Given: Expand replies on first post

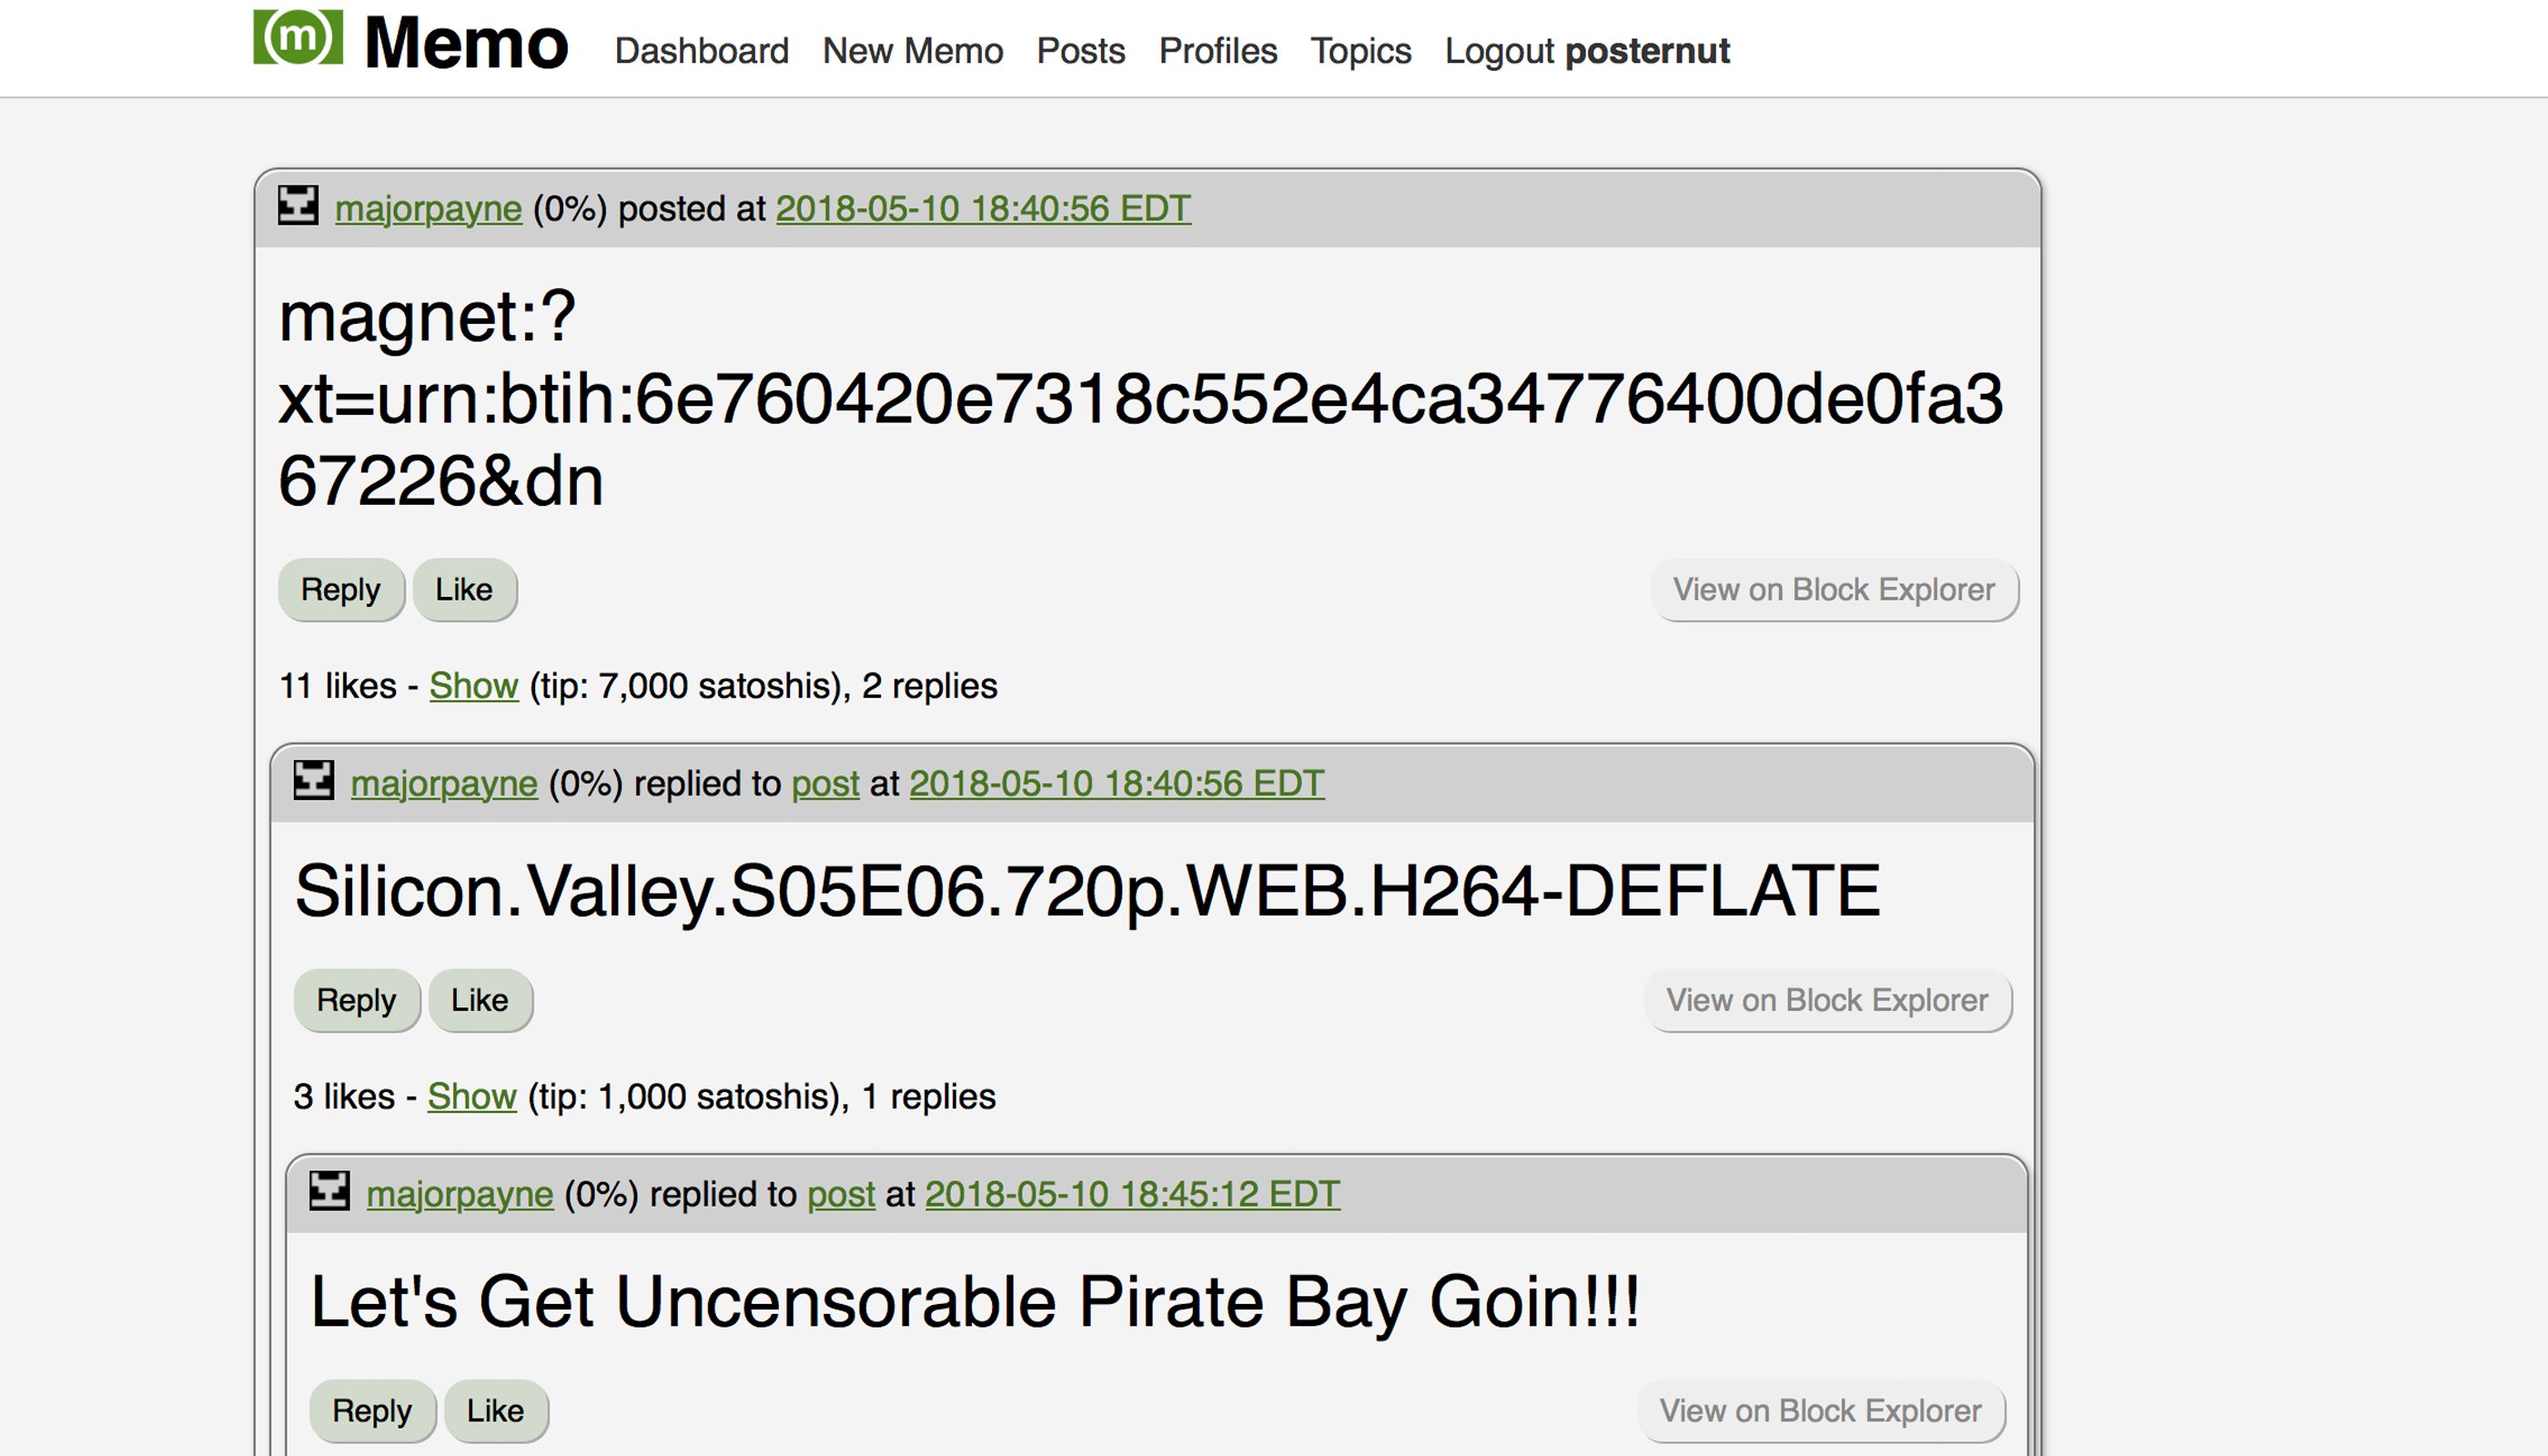Looking at the screenshot, I should click(x=472, y=684).
